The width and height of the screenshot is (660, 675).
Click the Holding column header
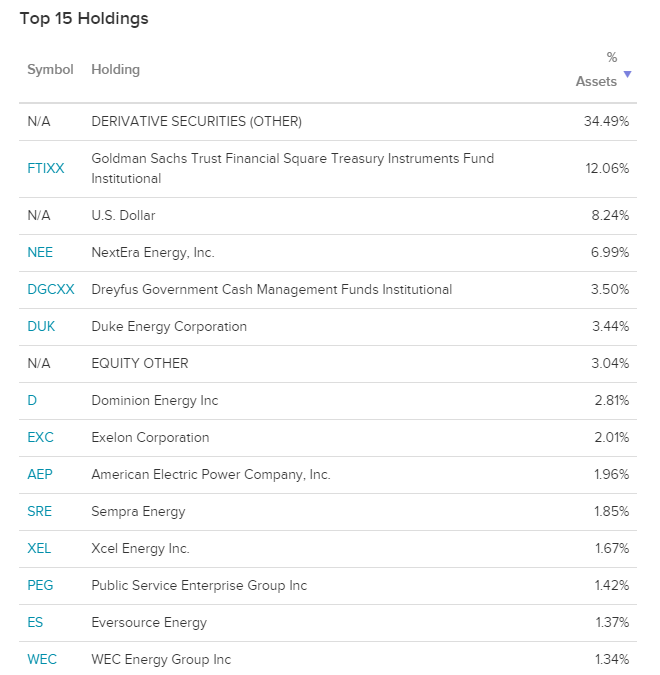click(x=115, y=69)
